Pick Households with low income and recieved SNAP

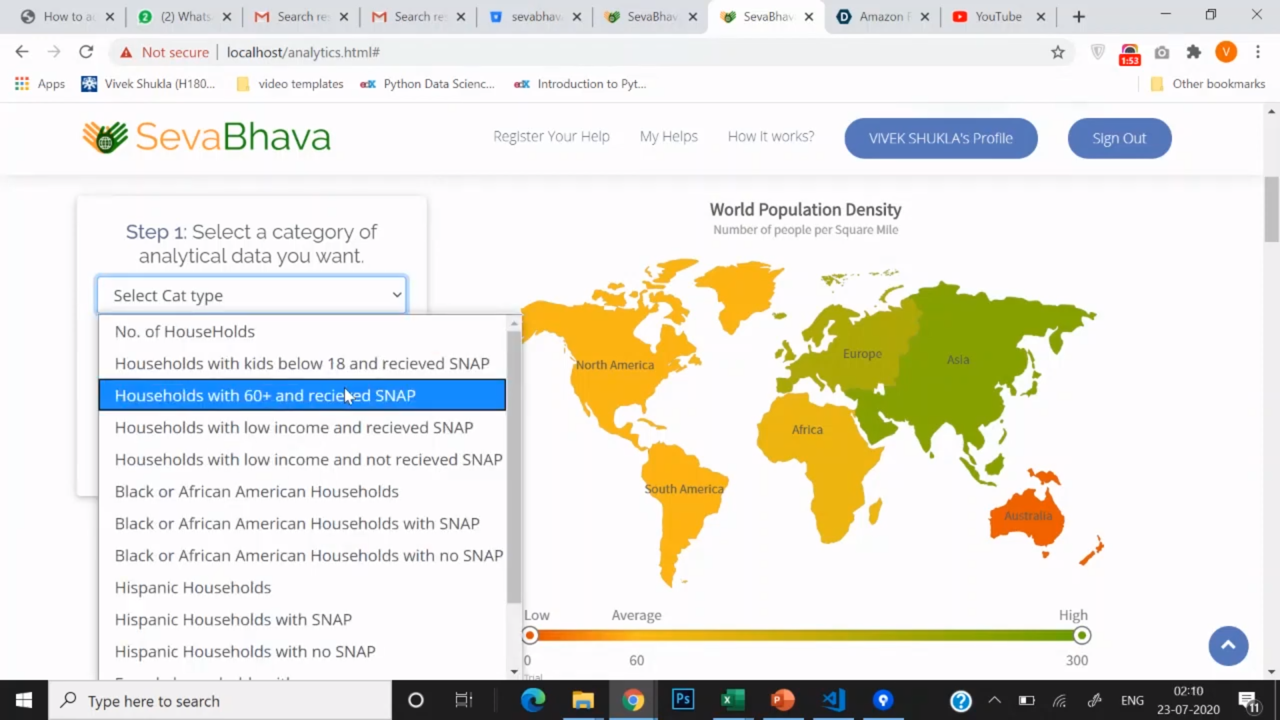[302, 427]
